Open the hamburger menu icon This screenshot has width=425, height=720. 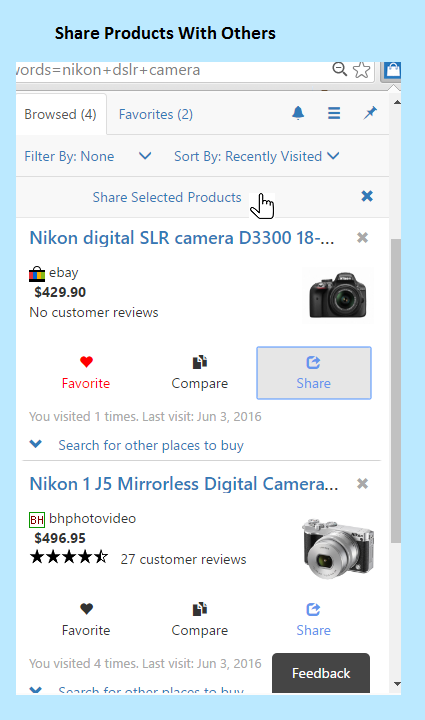pos(334,113)
